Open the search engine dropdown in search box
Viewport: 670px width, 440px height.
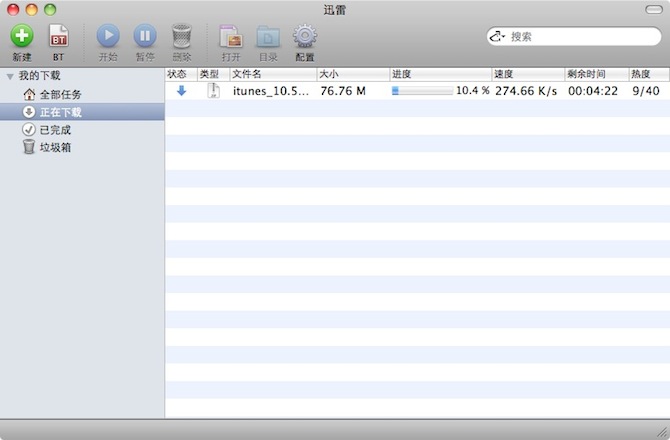click(x=497, y=37)
